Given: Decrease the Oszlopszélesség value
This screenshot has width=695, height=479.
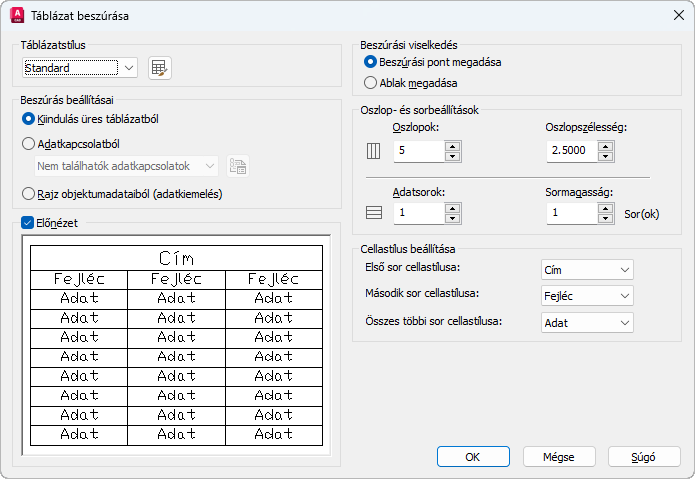Looking at the screenshot, I should point(606,157).
